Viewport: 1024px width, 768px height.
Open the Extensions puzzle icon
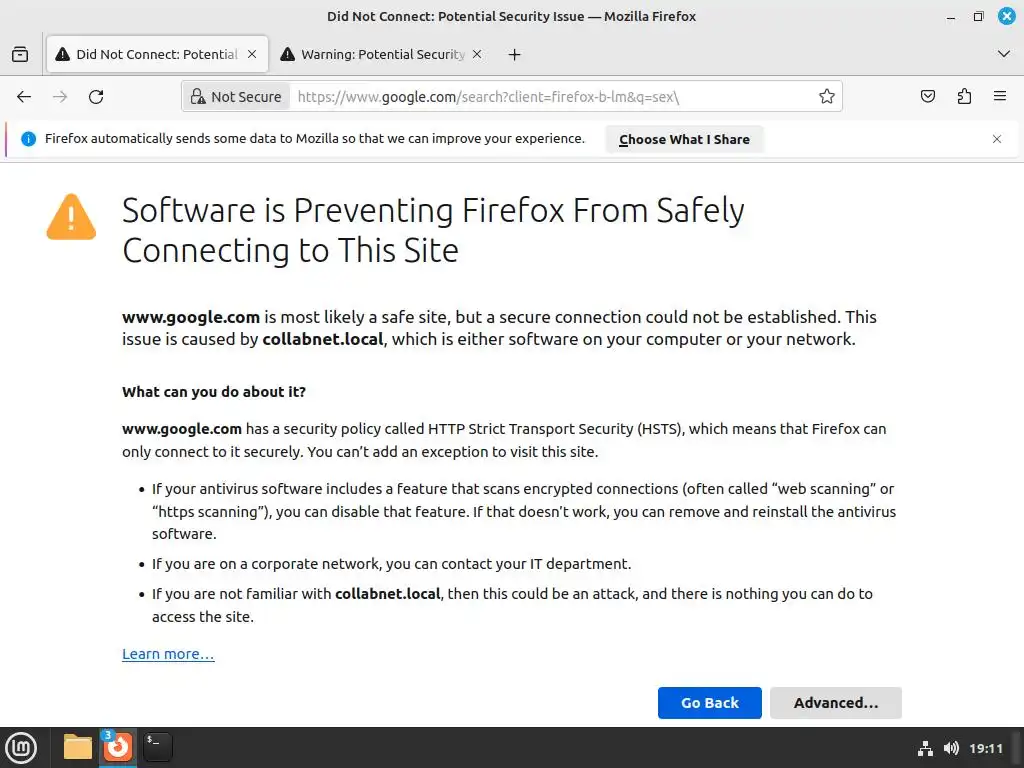coord(964,97)
